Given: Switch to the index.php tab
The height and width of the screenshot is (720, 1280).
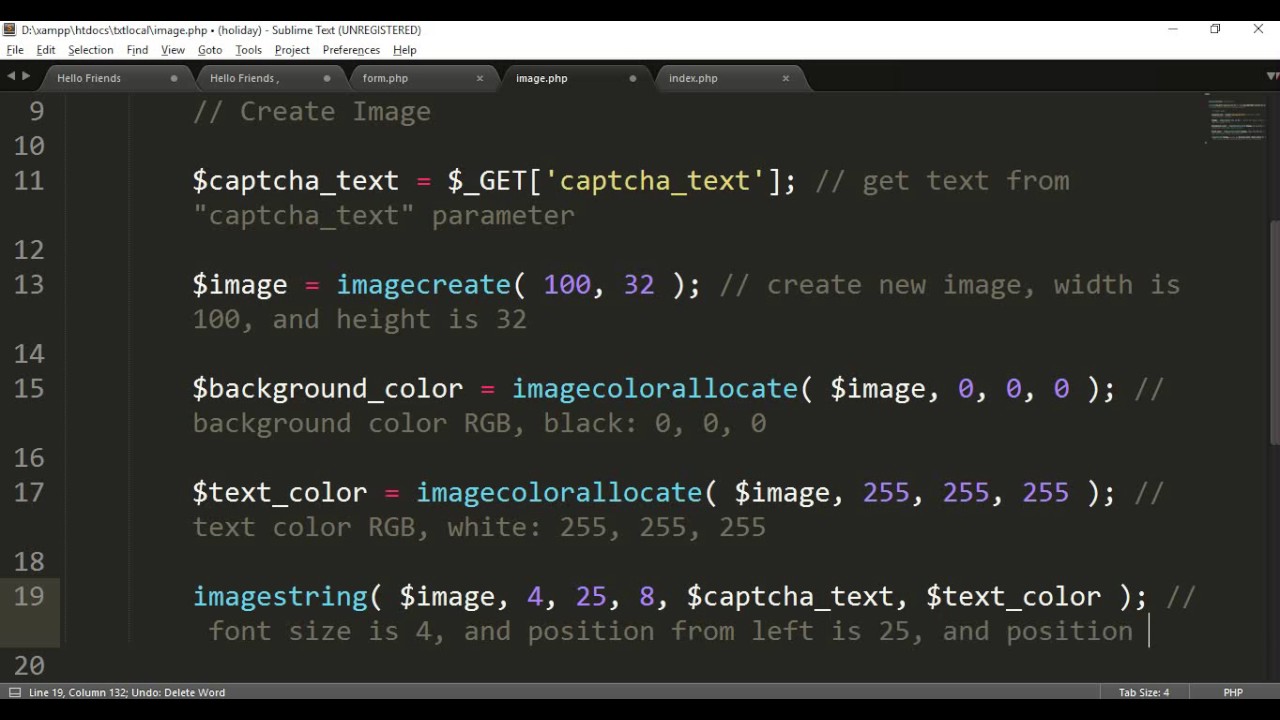Looking at the screenshot, I should (693, 78).
